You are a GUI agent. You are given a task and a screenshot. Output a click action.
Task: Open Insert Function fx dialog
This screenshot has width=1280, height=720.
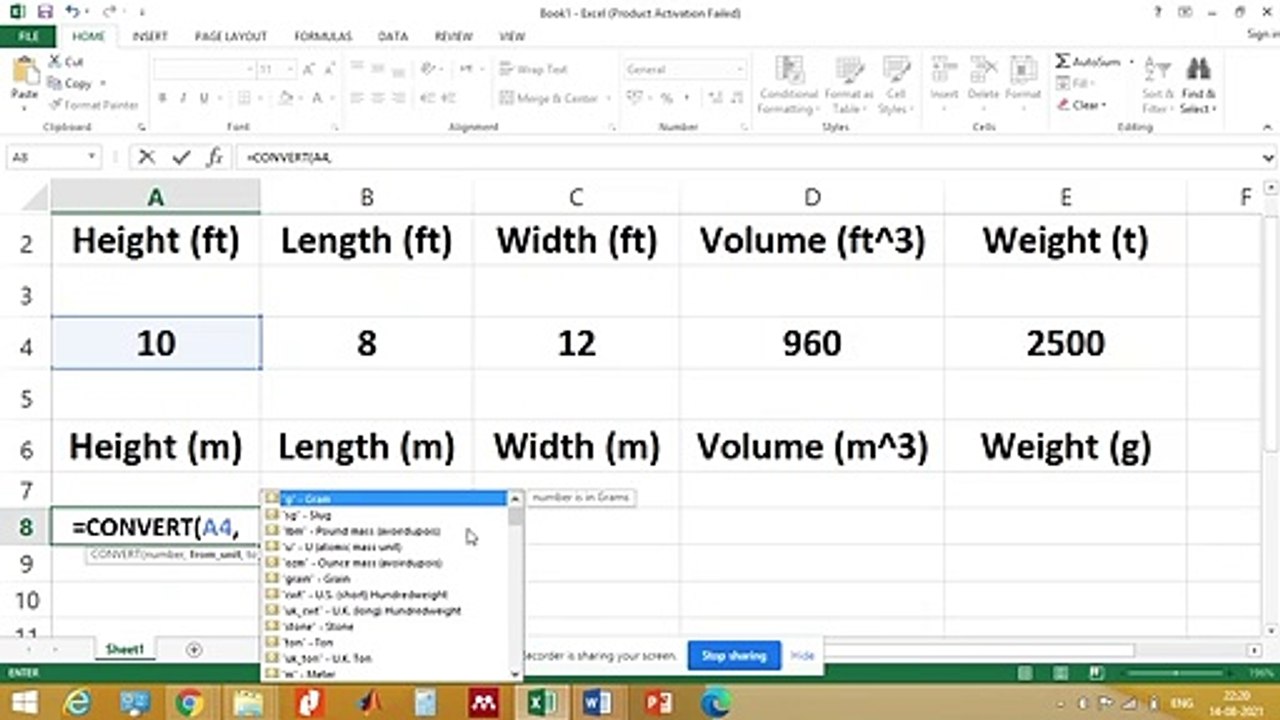pyautogui.click(x=214, y=157)
